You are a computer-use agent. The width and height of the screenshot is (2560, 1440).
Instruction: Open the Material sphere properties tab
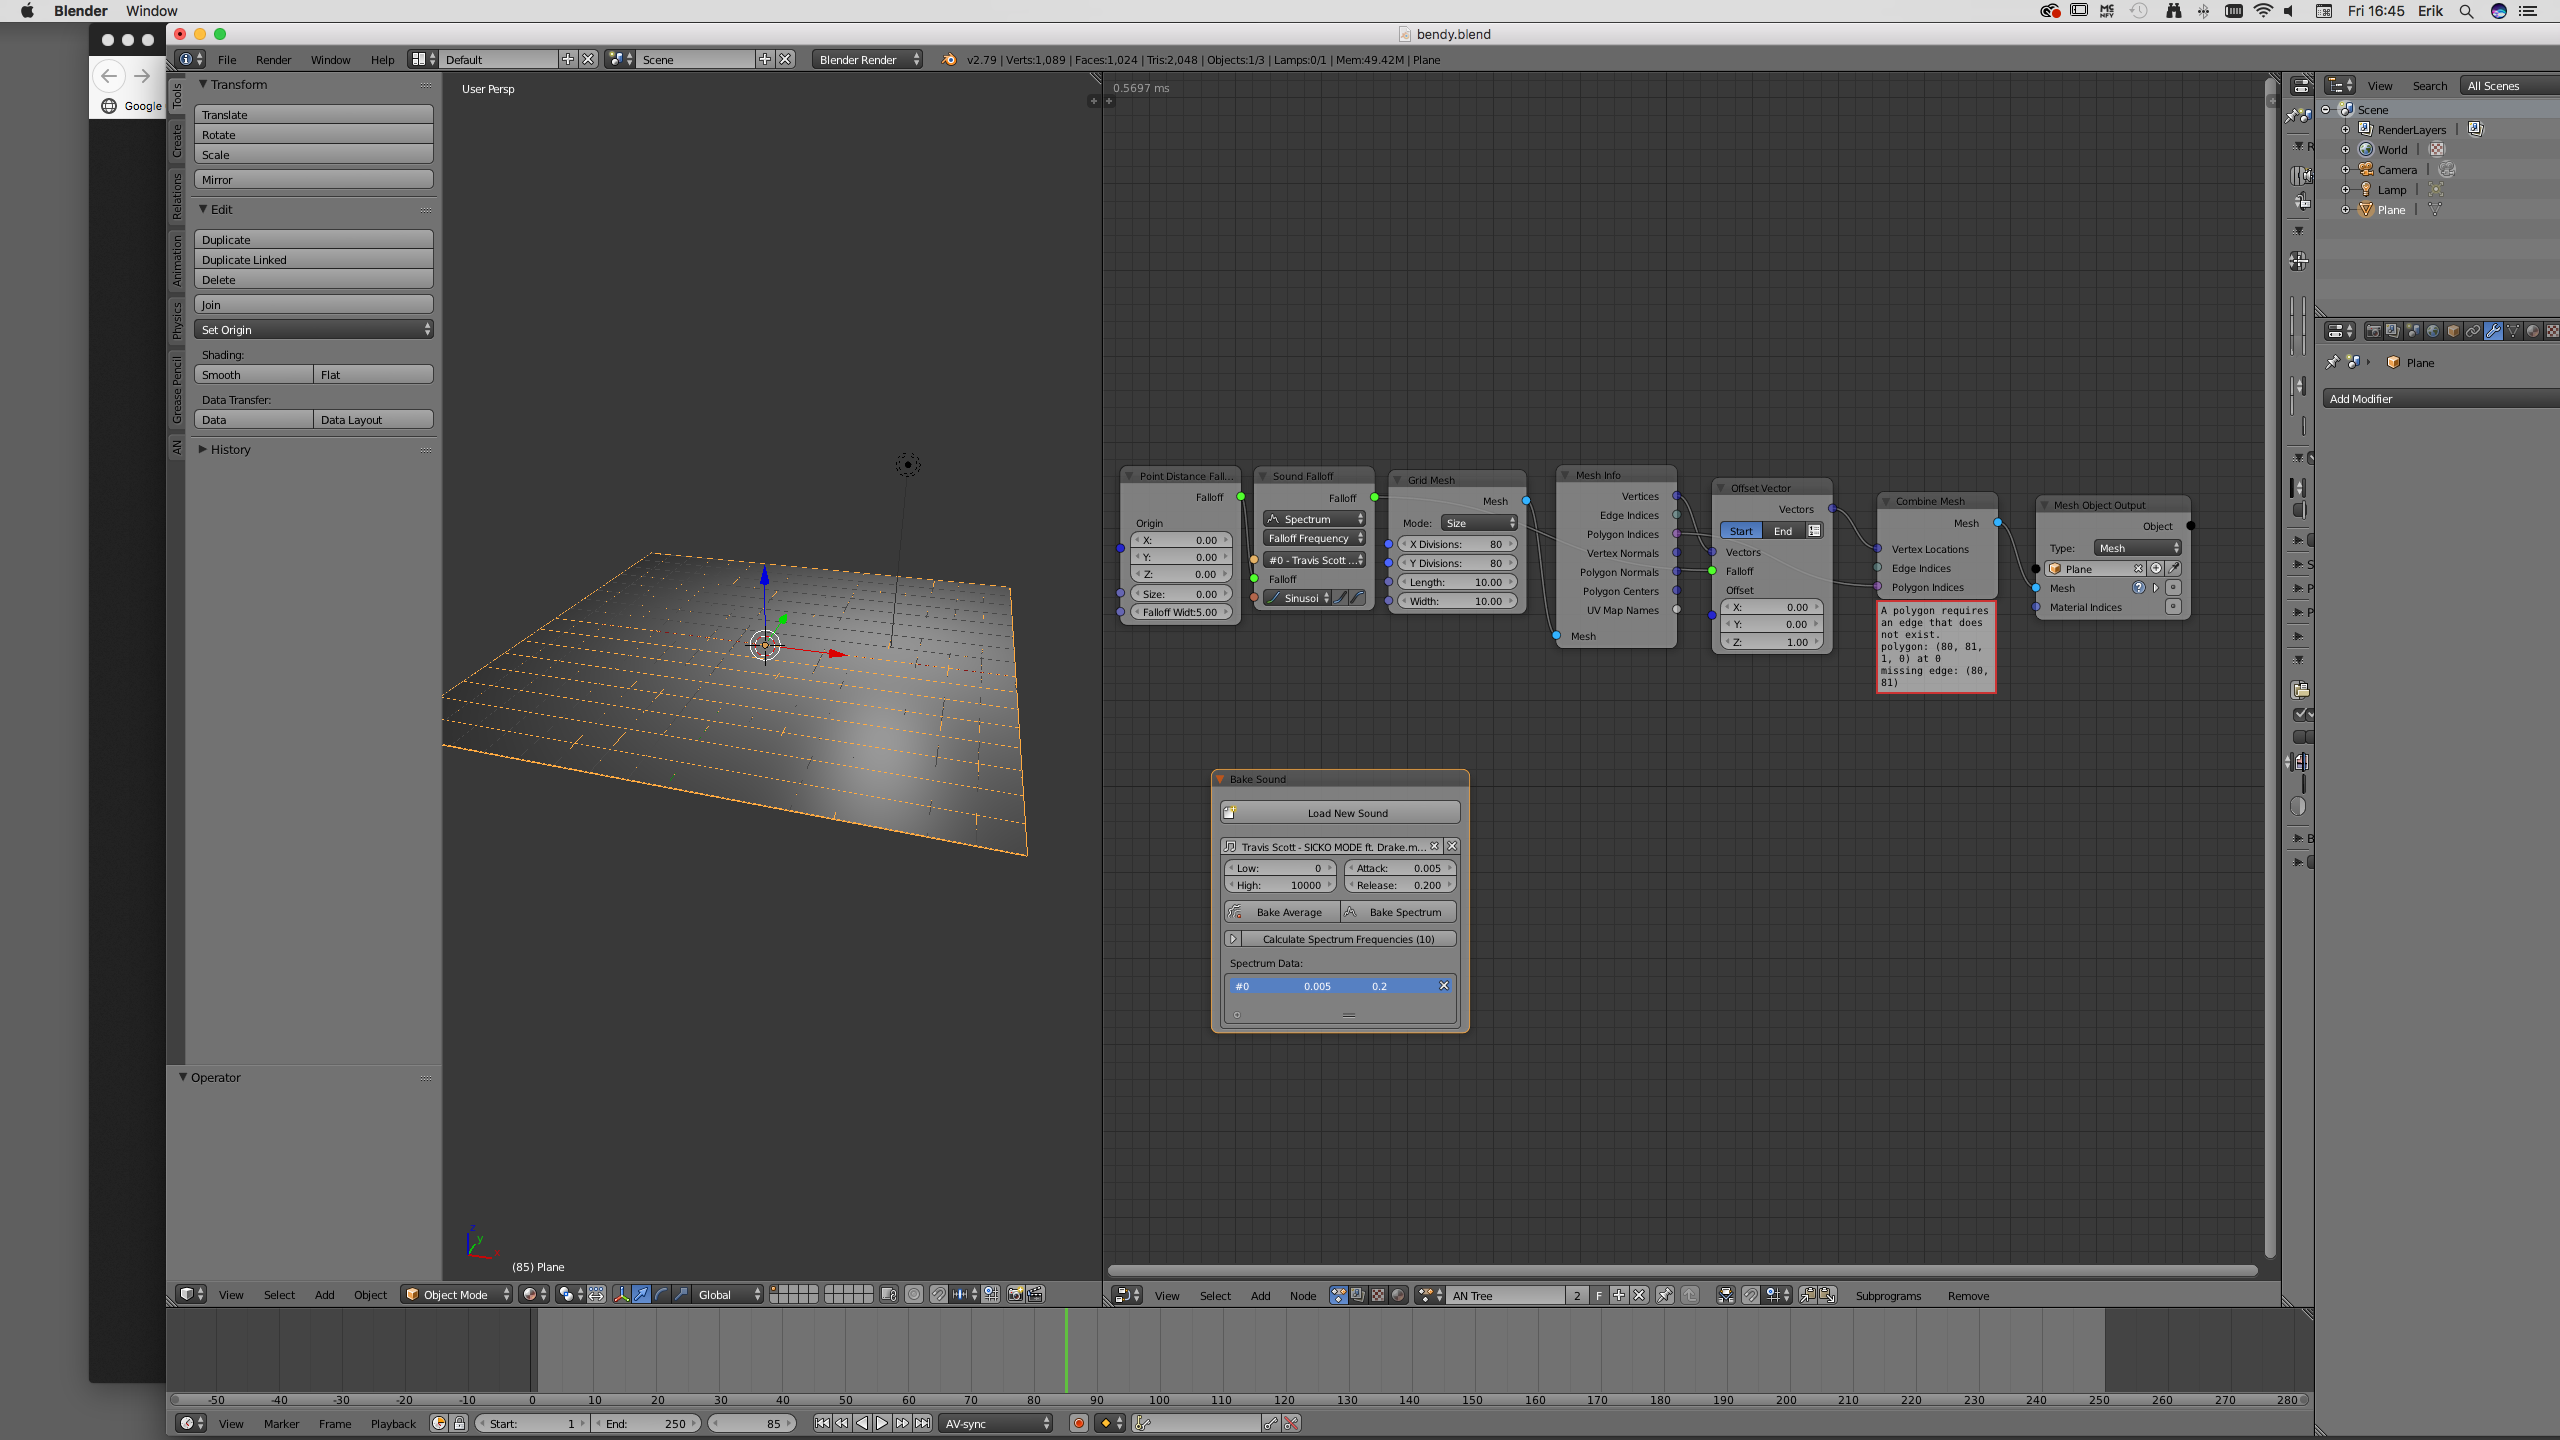point(2533,331)
